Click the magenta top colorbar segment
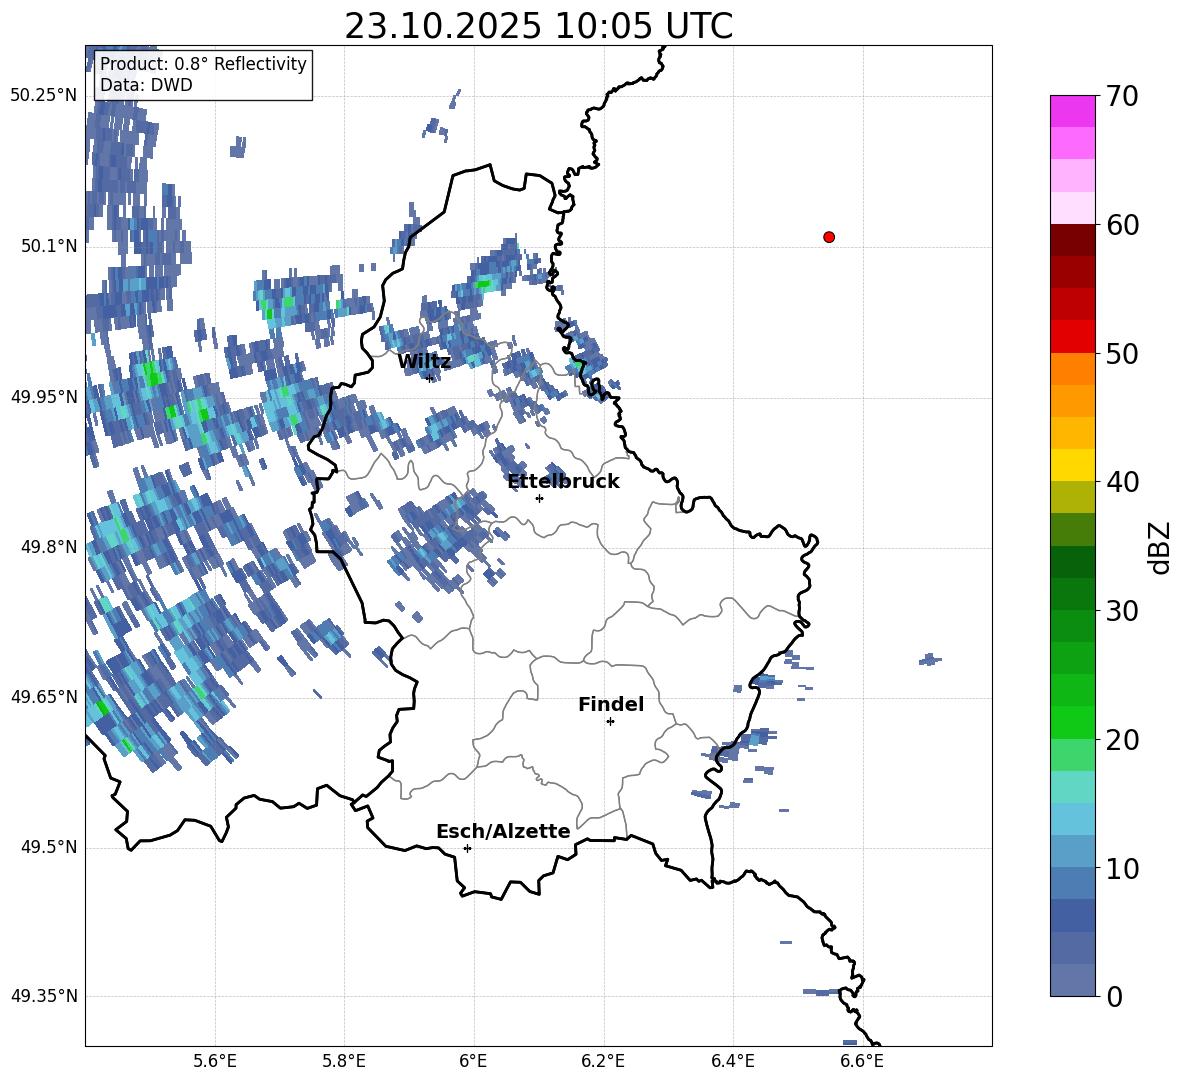The image size is (1184, 1081). pos(1072,111)
